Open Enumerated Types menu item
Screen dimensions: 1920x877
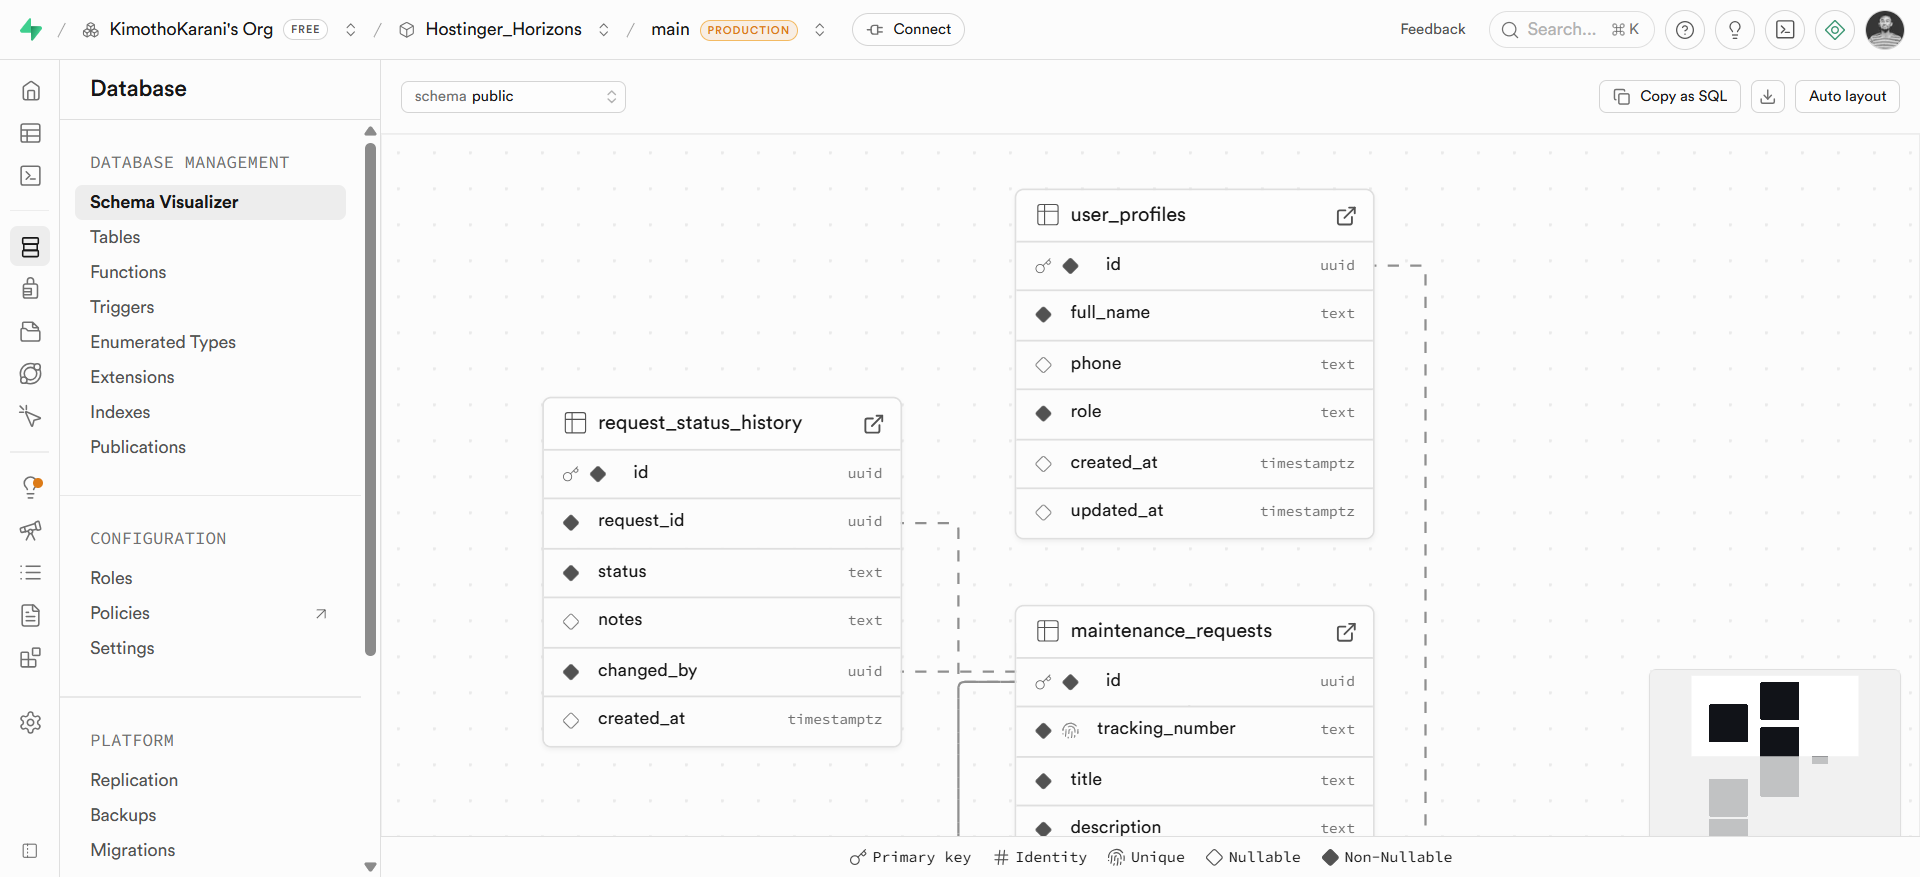pos(163,342)
